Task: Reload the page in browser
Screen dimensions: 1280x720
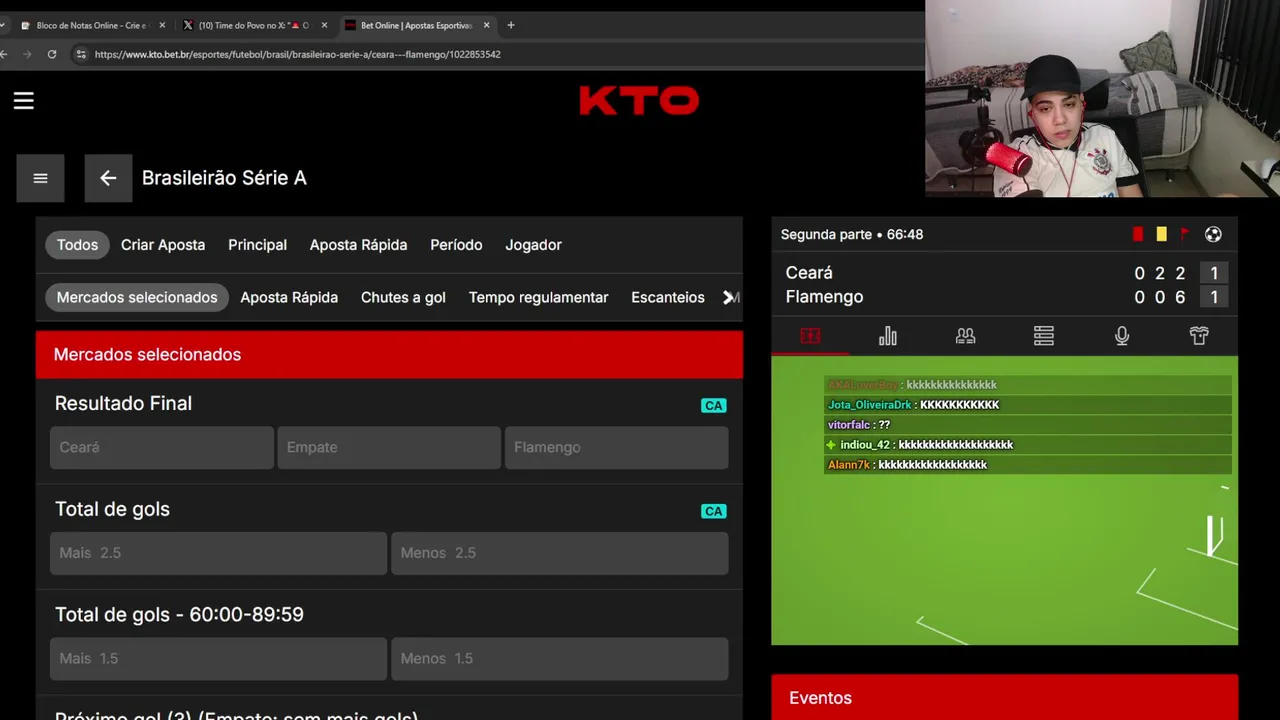Action: (52, 54)
